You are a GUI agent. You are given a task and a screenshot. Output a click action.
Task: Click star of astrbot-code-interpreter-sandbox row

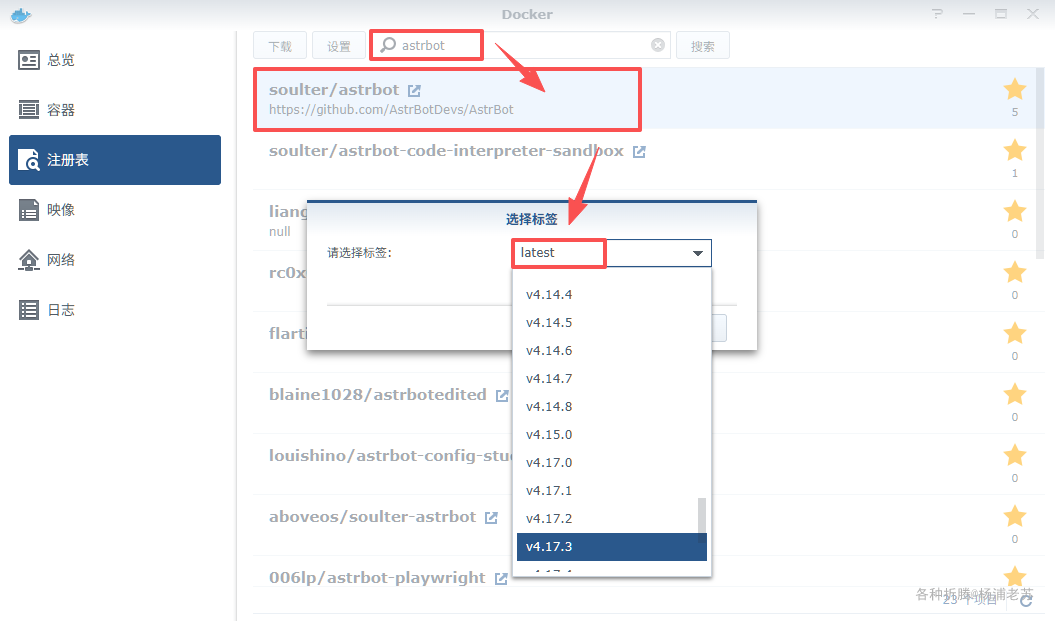tap(1015, 150)
